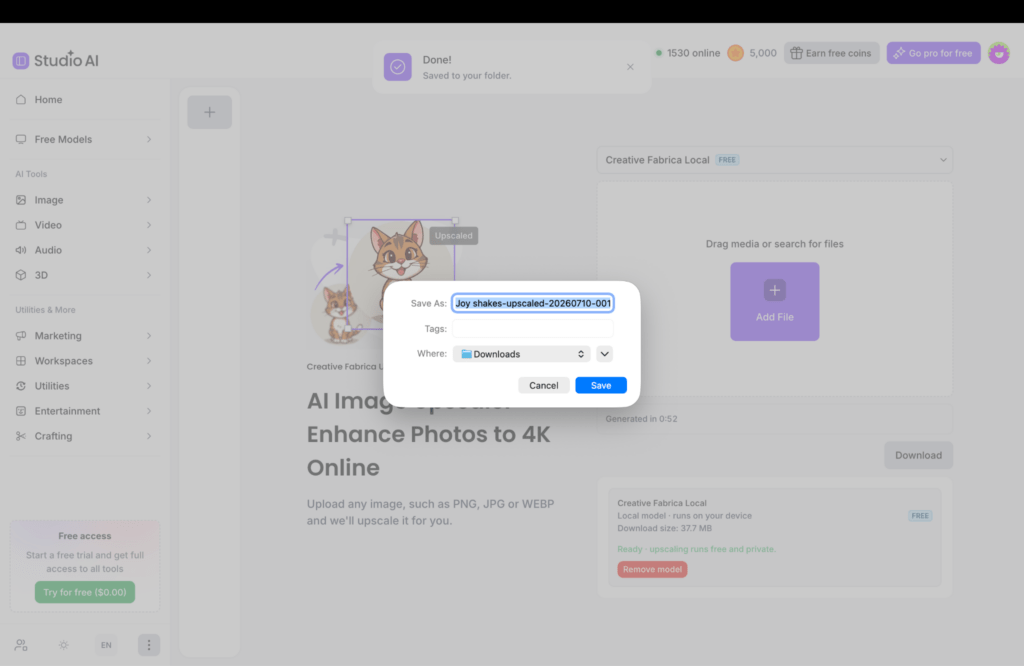Click the Upscaled label badge
This screenshot has height=666, width=1024.
[453, 236]
